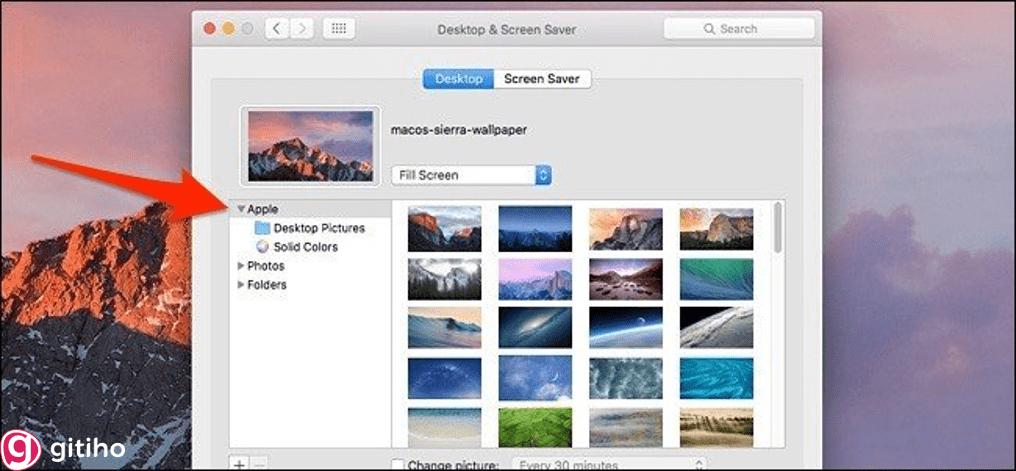Choose sunset rock above dark treeline wallpaper

(717, 229)
